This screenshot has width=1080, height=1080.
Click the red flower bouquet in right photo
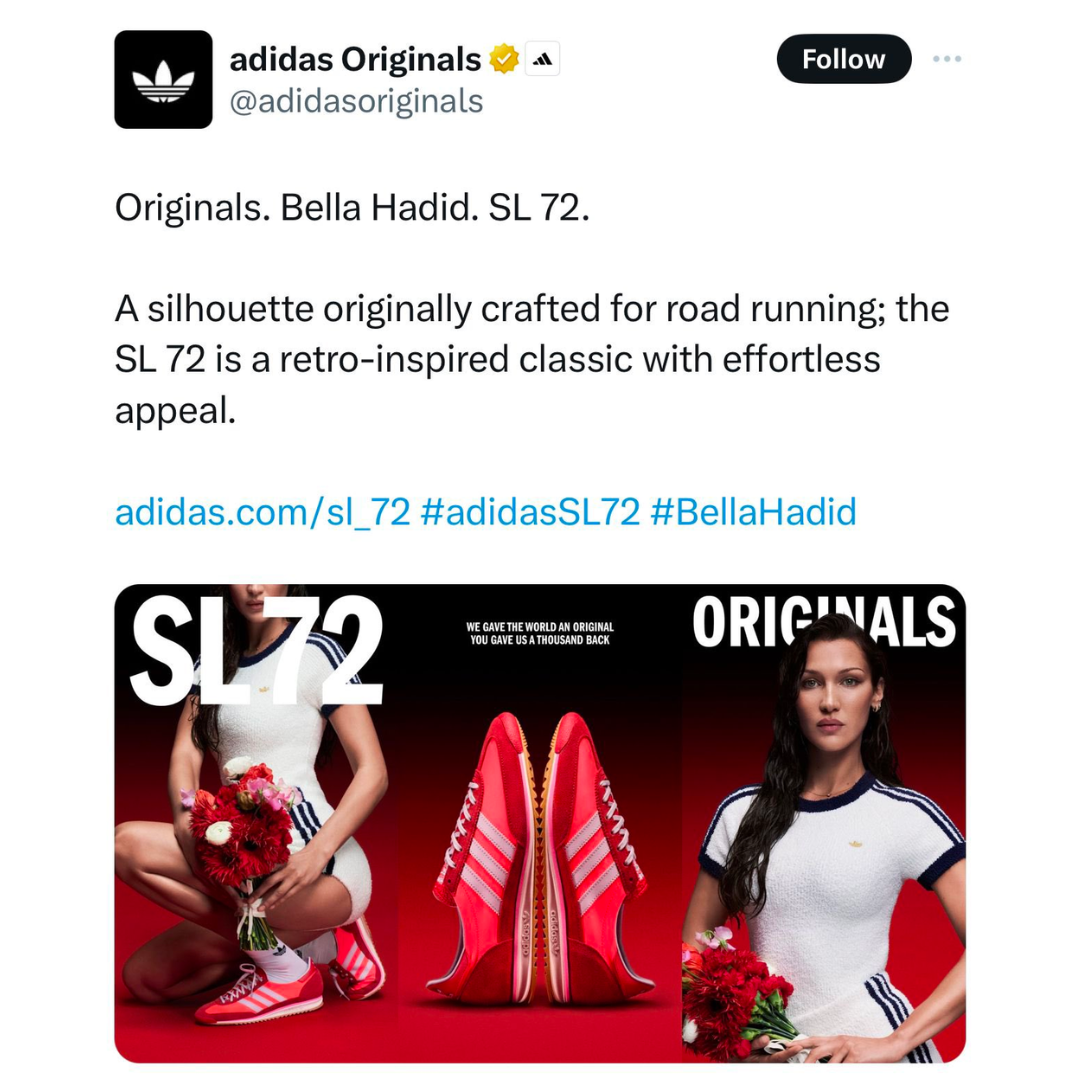point(736,993)
